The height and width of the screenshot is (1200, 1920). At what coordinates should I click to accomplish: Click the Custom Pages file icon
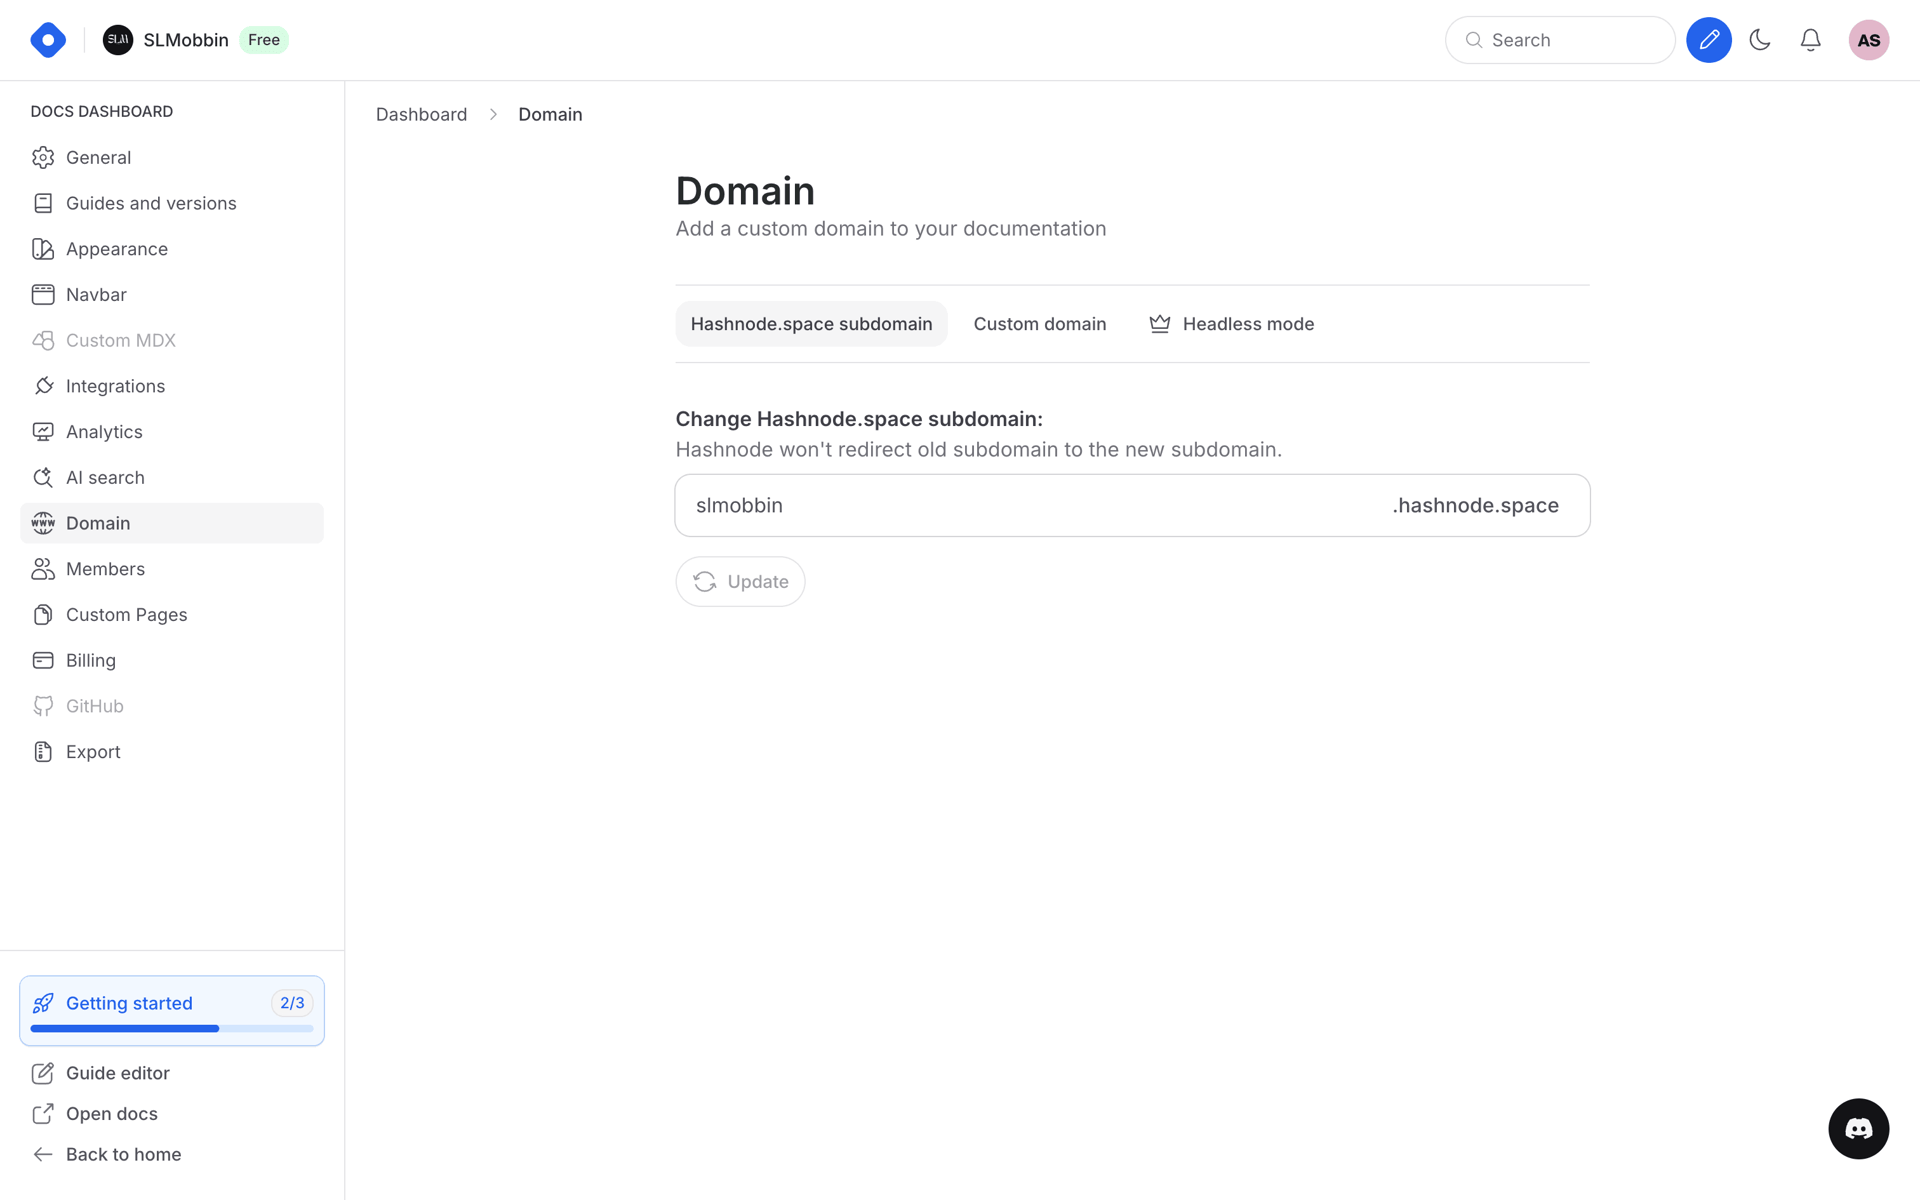[43, 615]
